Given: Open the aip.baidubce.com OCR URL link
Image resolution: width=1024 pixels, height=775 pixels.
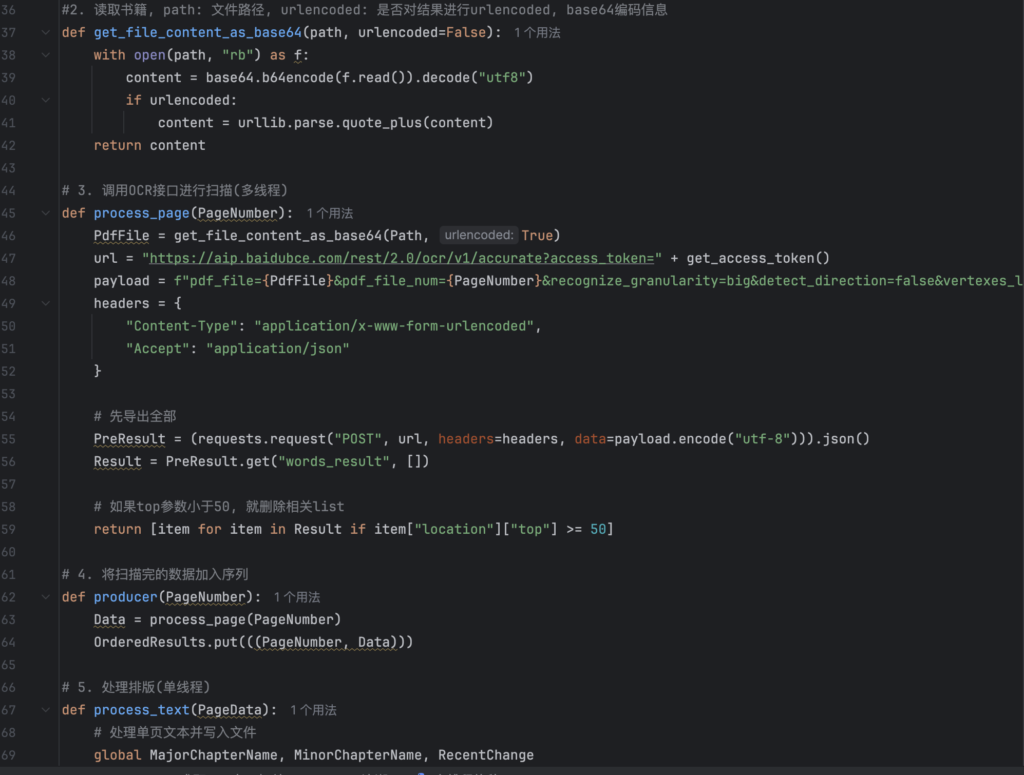Looking at the screenshot, I should coord(403,258).
